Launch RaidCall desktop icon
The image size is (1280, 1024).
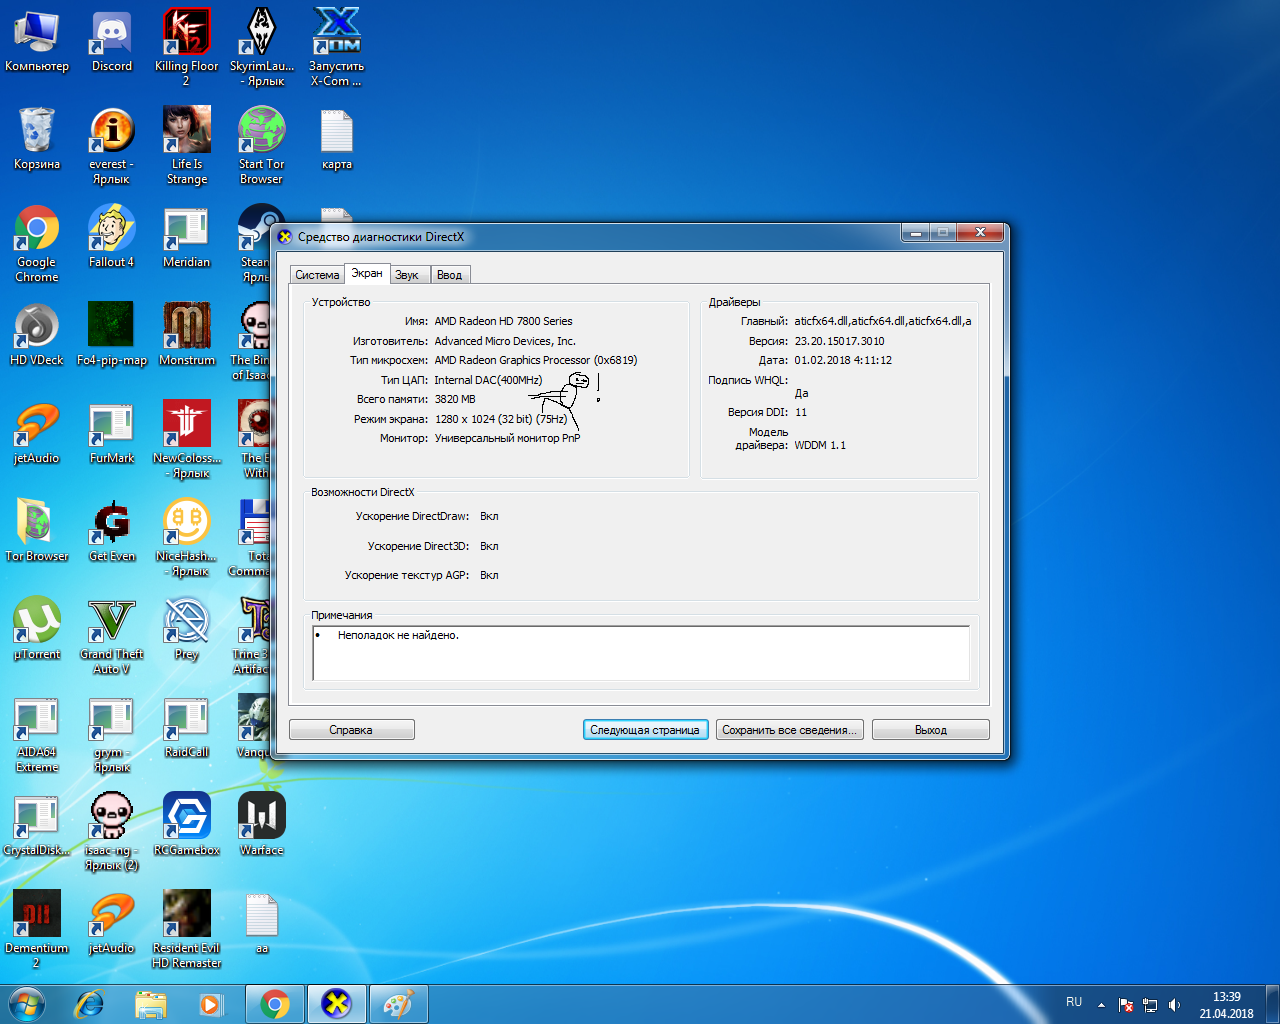(187, 726)
